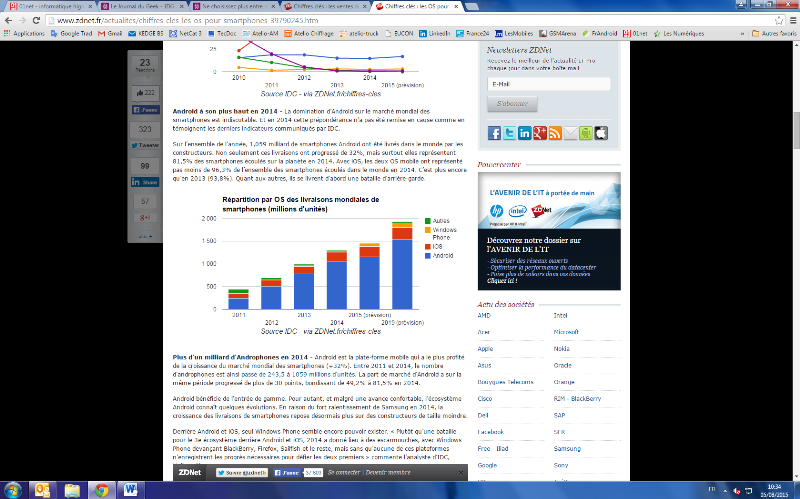Go back with the browser back arrow
Image resolution: width=800 pixels, height=499 pixels.
[8, 20]
